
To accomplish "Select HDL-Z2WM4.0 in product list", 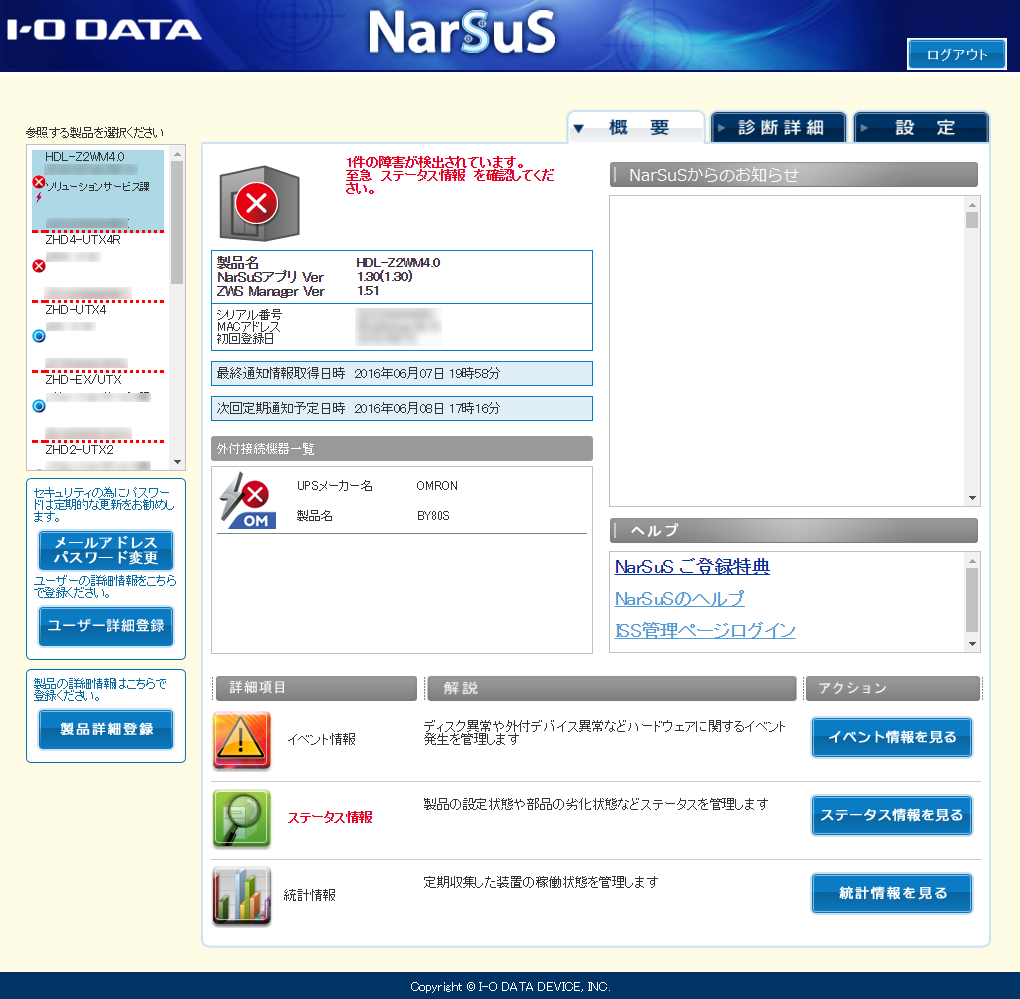I will (98, 190).
